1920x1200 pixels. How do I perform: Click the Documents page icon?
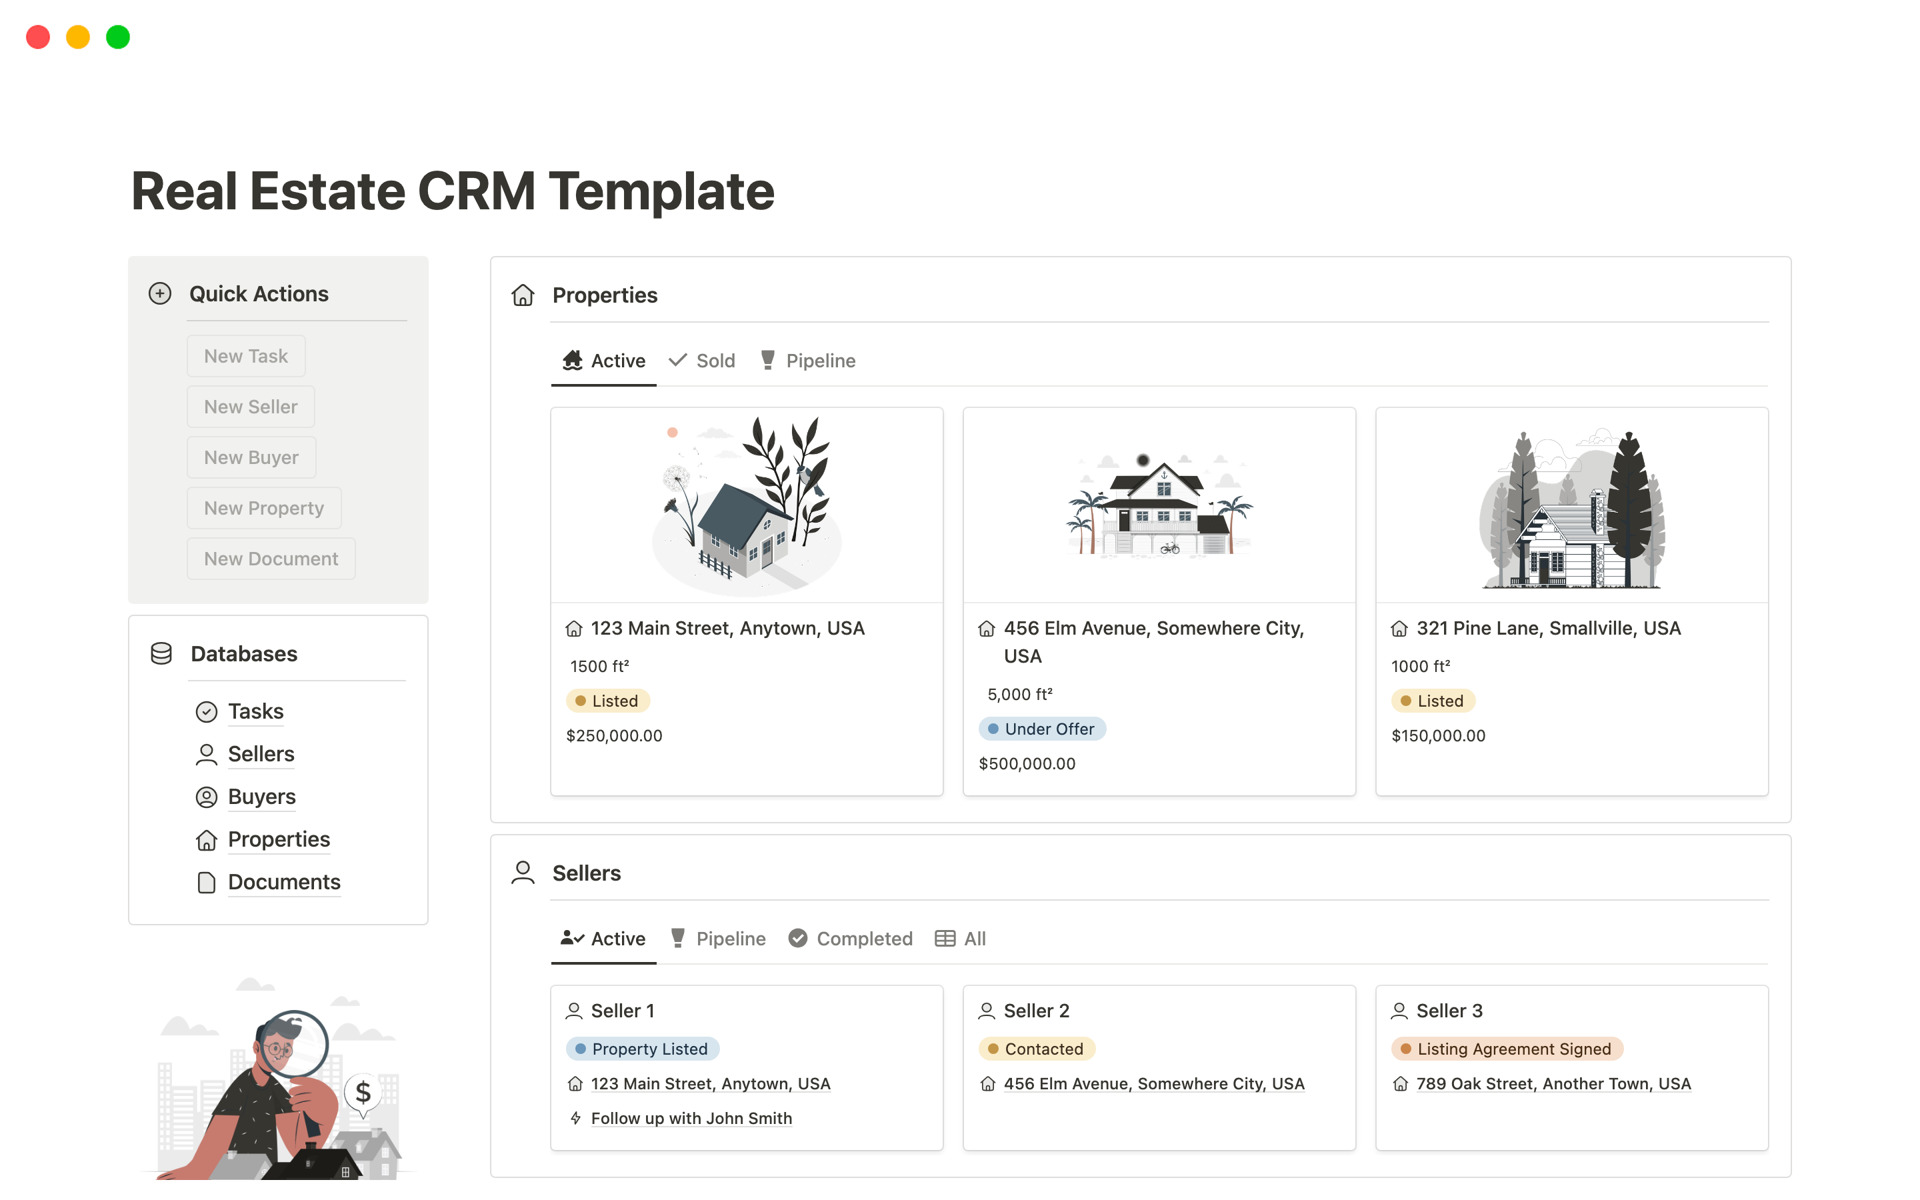tap(206, 882)
